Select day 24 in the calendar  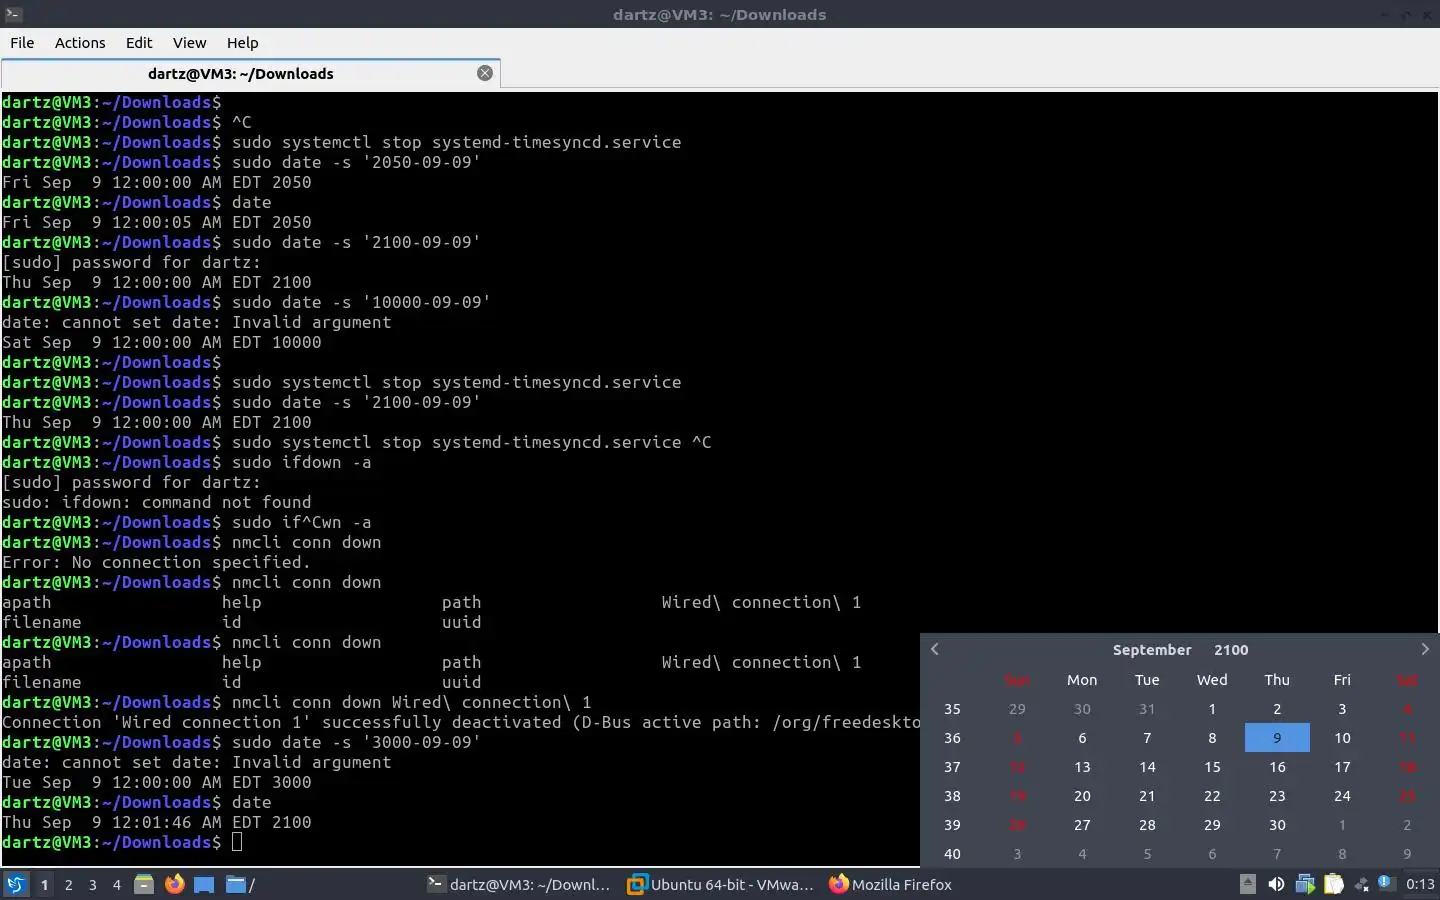pos(1342,796)
